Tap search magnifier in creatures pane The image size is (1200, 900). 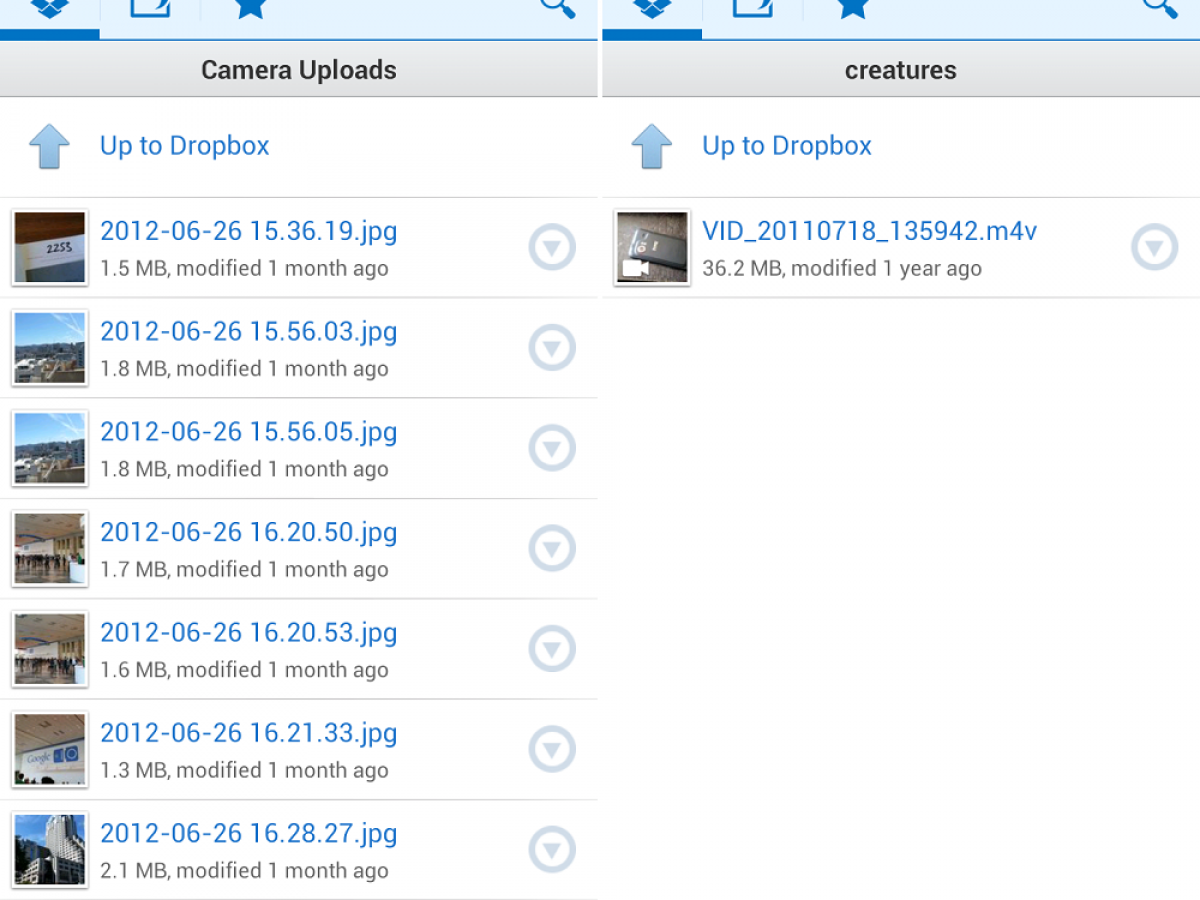coord(1160,8)
